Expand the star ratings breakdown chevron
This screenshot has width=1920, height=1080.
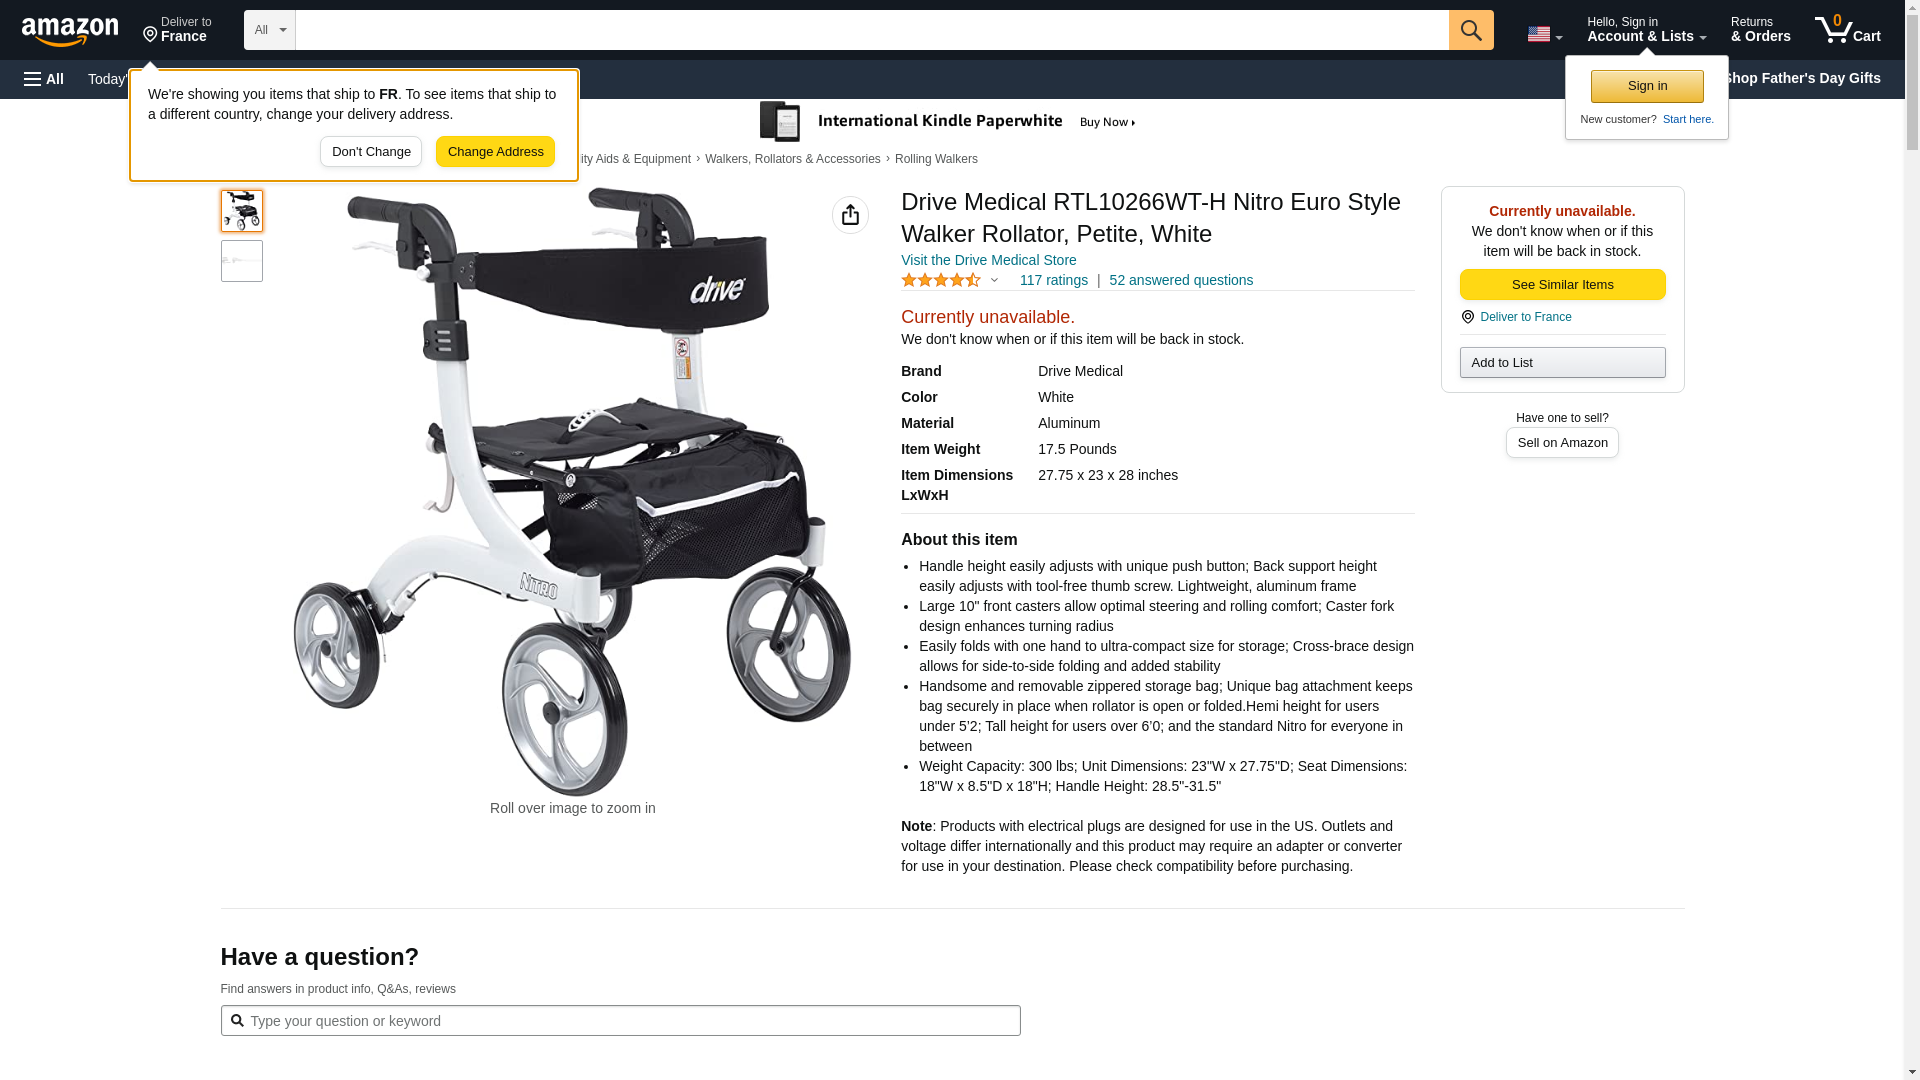click(994, 281)
